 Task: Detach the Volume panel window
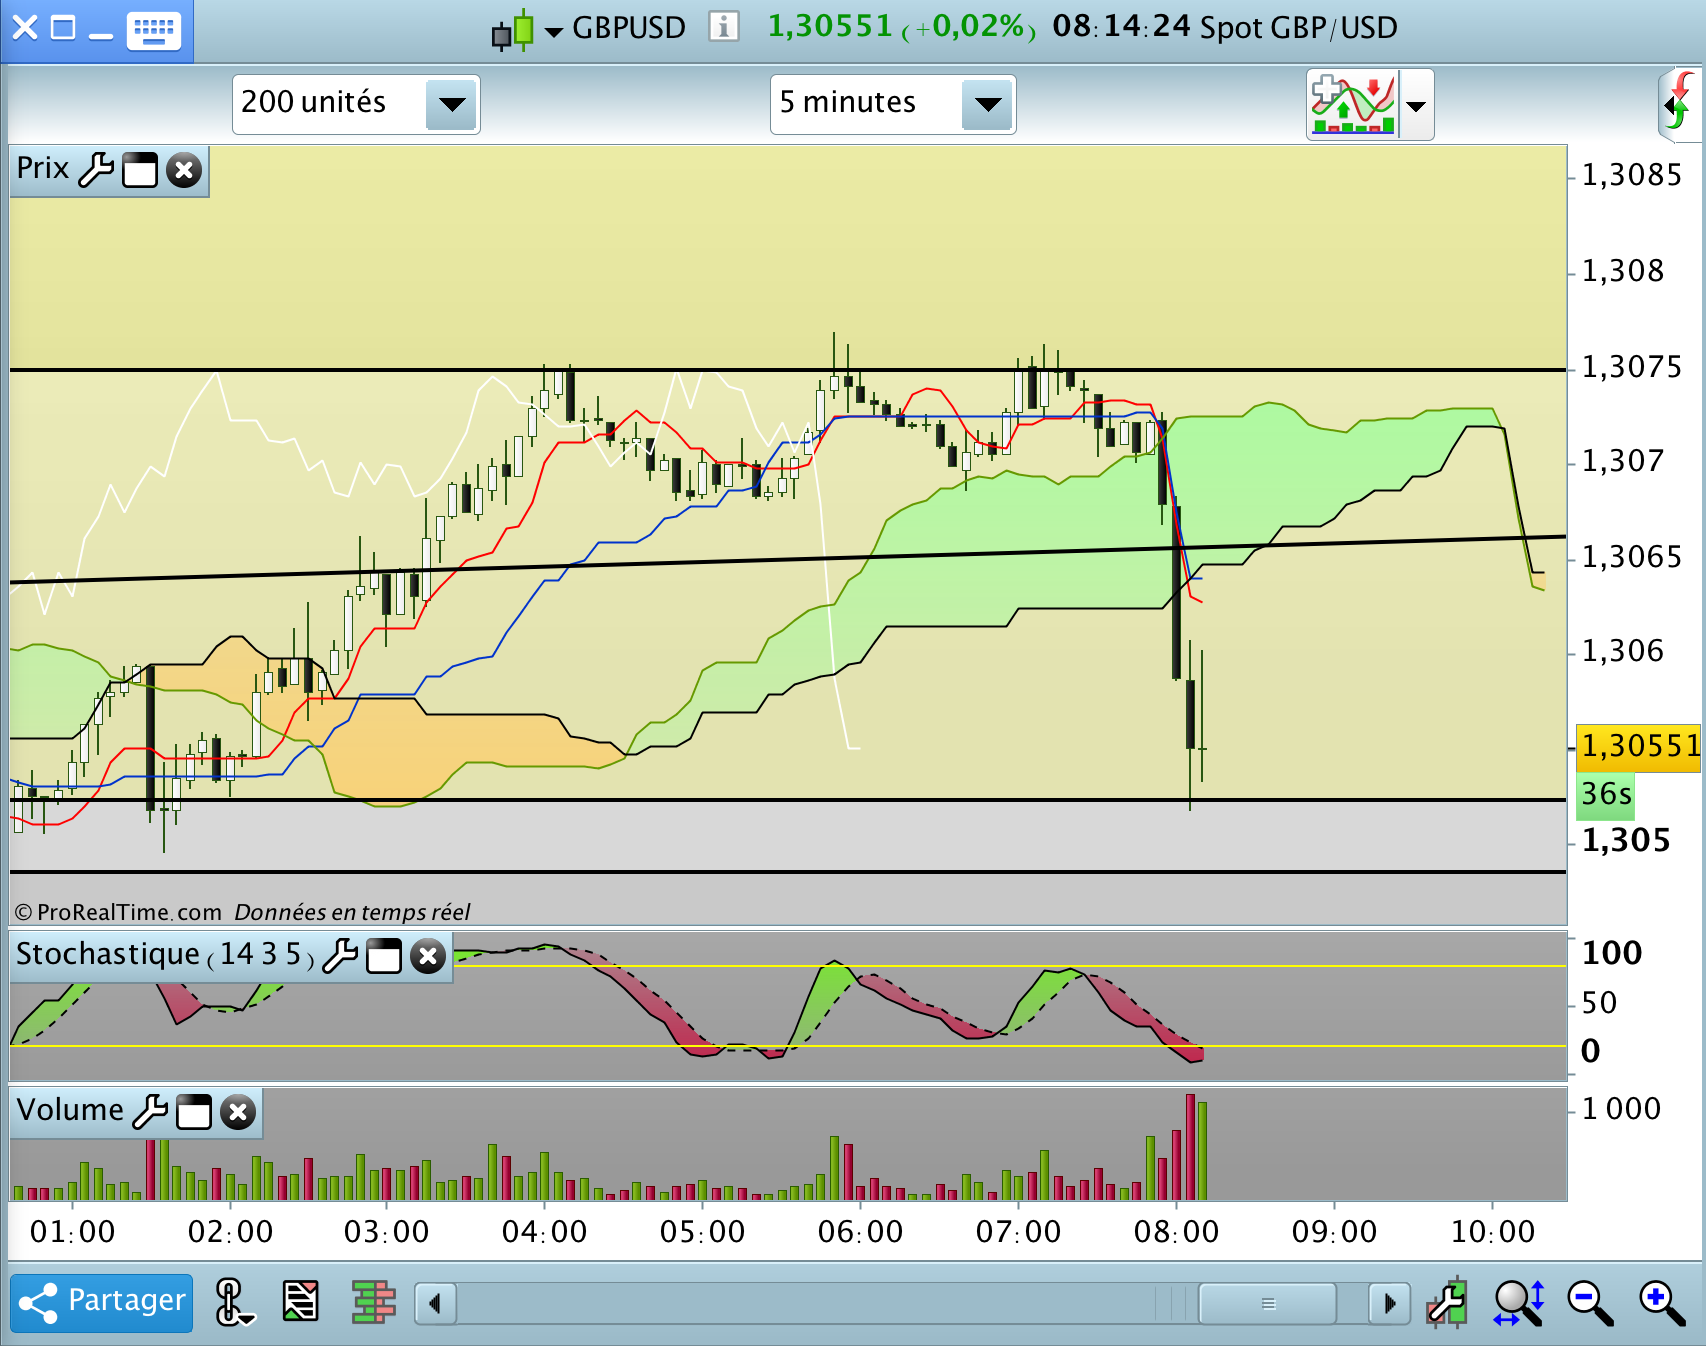[194, 1112]
